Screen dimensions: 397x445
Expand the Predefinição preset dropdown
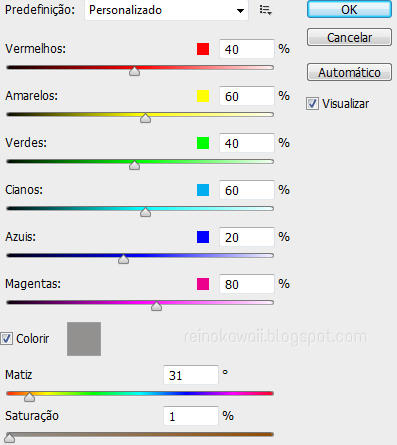[166, 10]
